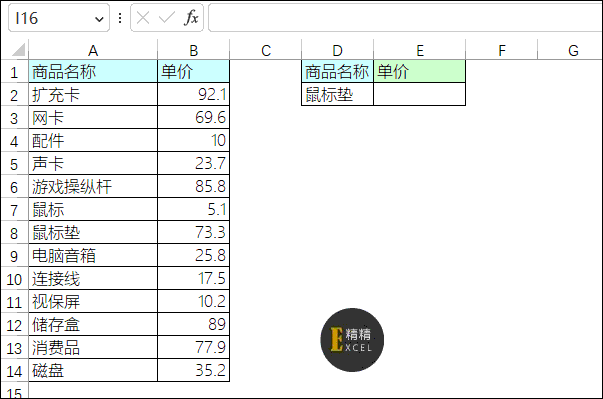Click price cell 77.9
Image resolution: width=603 pixels, height=399 pixels.
(193, 348)
